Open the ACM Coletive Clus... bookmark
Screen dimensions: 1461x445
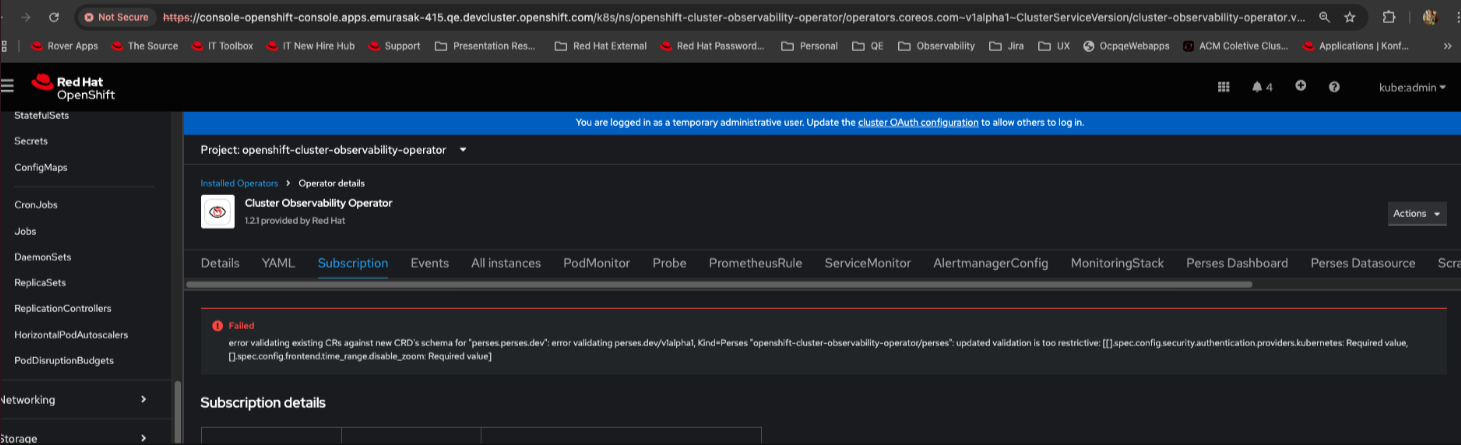pyautogui.click(x=1235, y=46)
